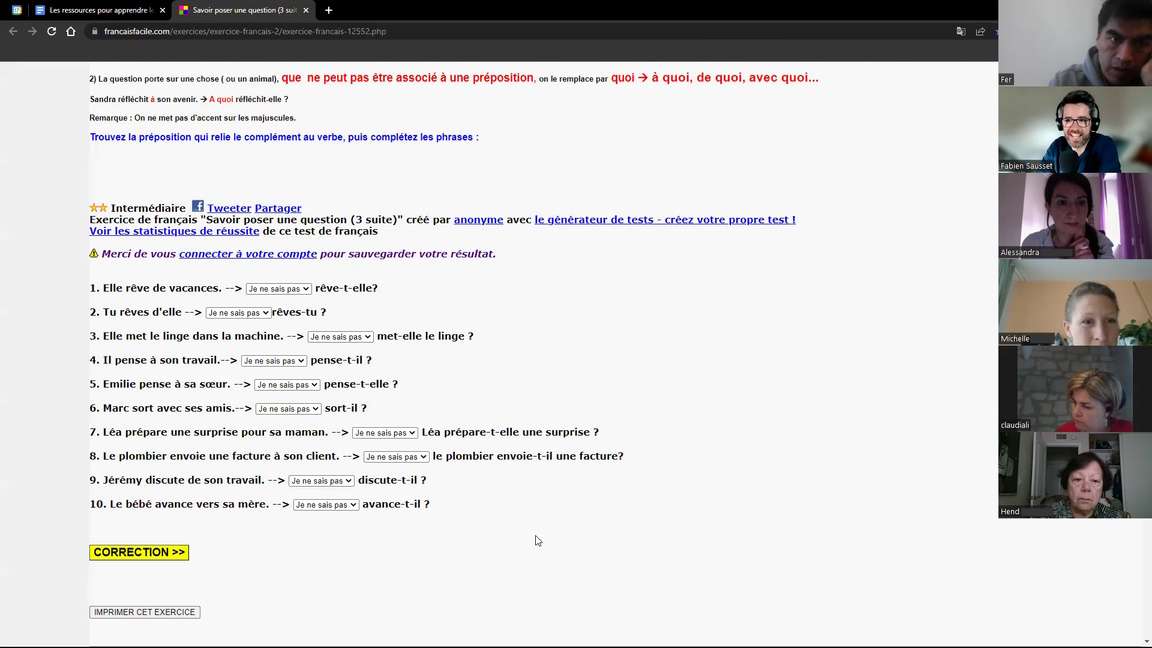Expand dropdown for 'Jérémy discute de son travail'
This screenshot has height=648, width=1152.
click(x=321, y=481)
